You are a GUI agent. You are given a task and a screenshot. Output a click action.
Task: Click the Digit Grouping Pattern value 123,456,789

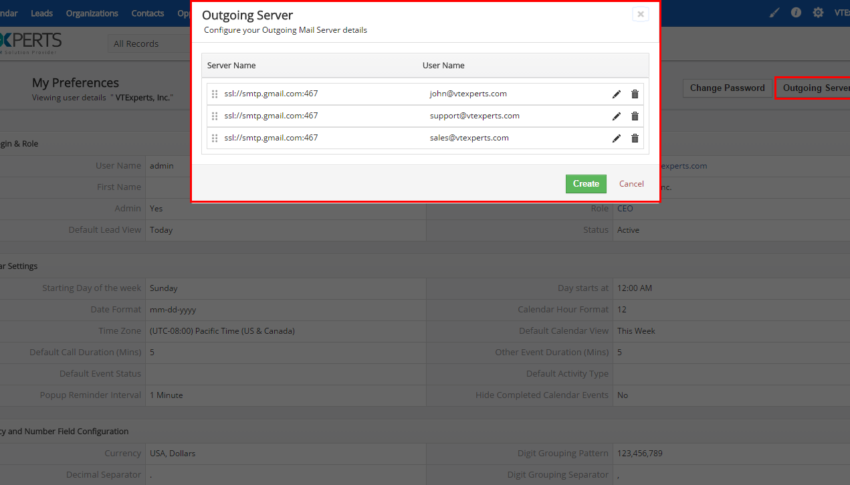(x=640, y=454)
